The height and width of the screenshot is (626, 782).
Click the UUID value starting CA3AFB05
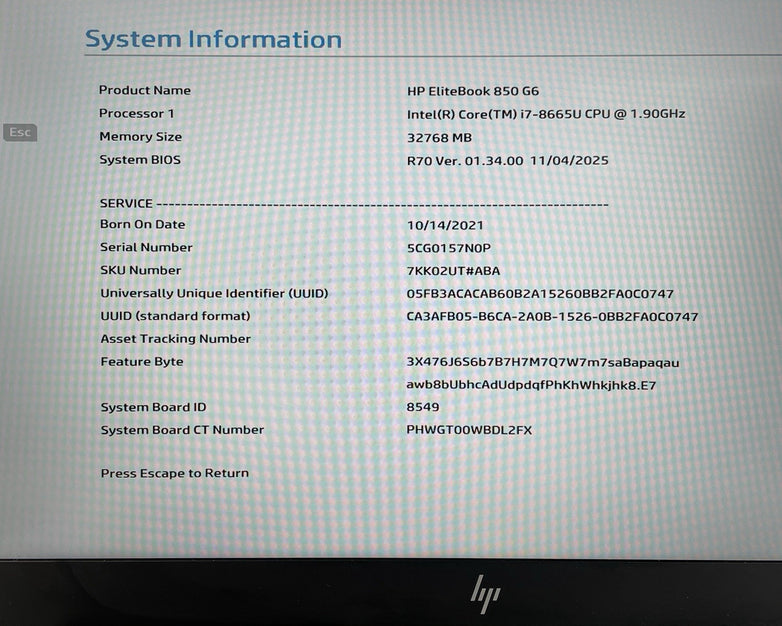[552, 317]
